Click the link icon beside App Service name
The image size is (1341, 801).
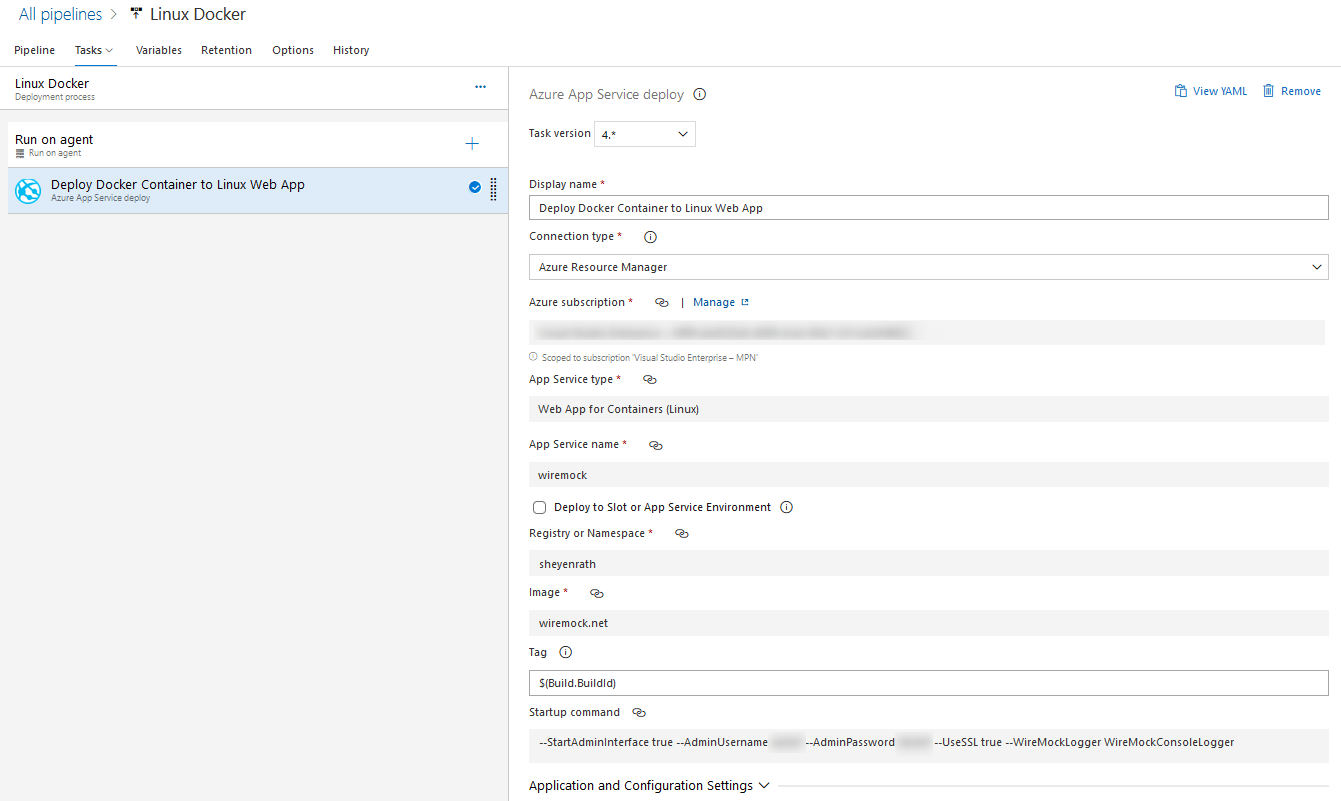coord(656,445)
